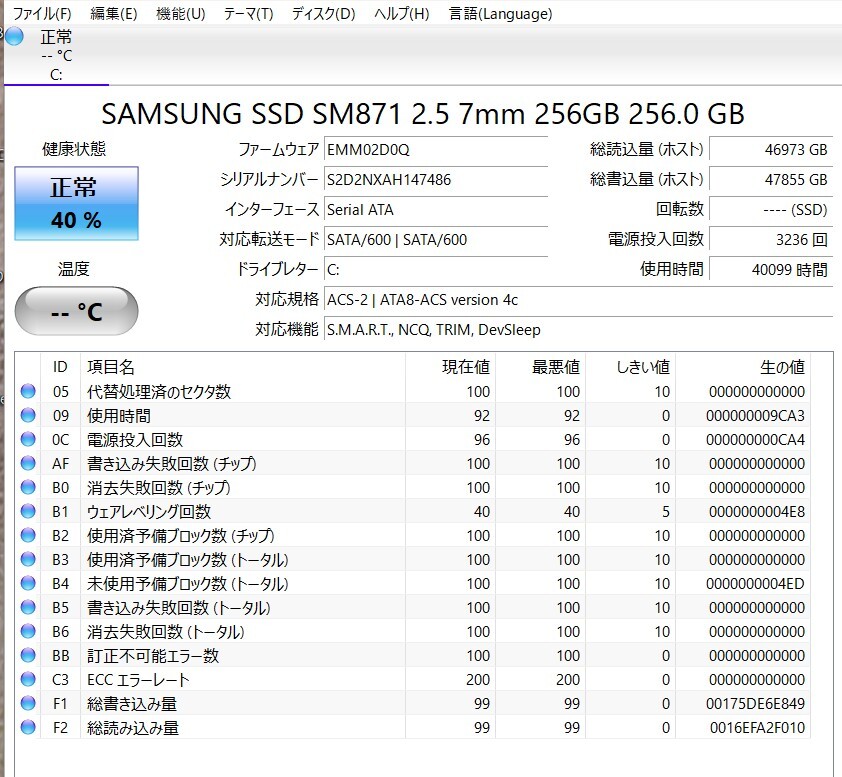Select the 未使用予備ブロック数 (トータル) row name

pos(188,584)
